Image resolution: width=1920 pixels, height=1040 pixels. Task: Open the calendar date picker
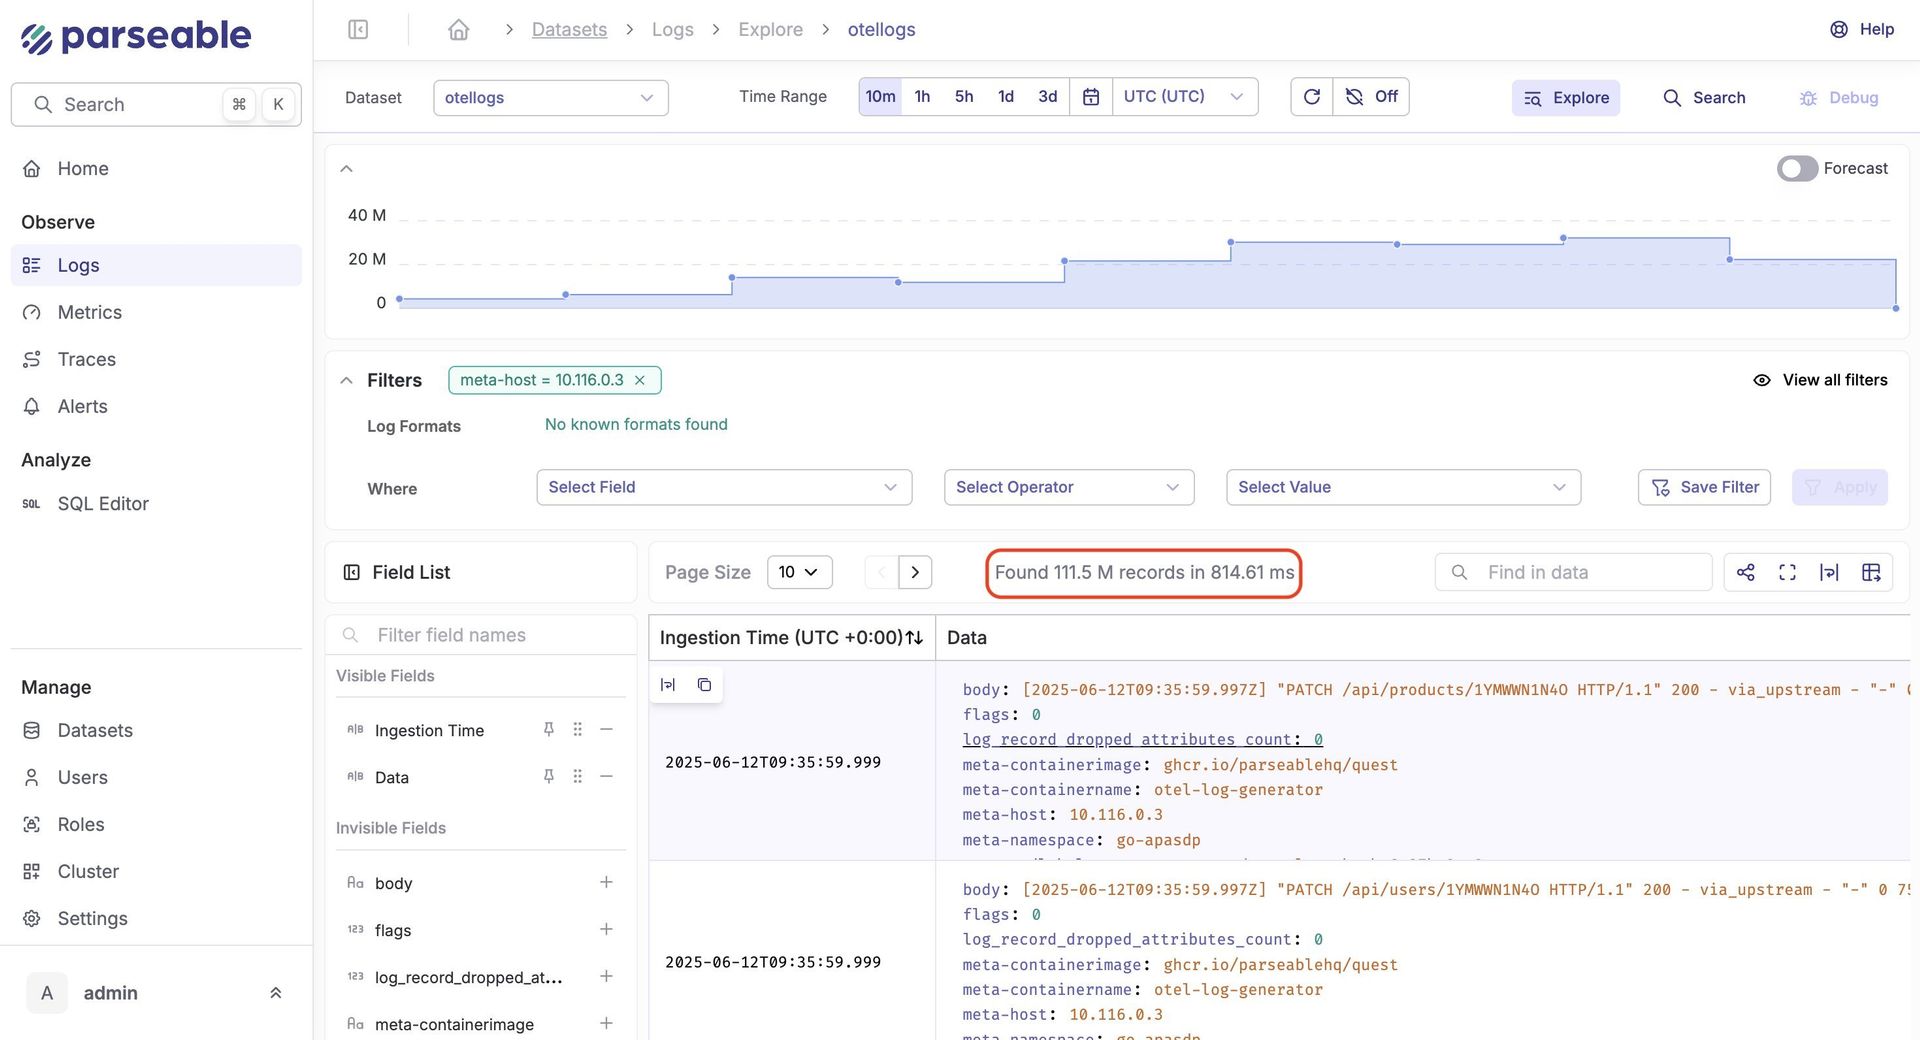pyautogui.click(x=1091, y=97)
